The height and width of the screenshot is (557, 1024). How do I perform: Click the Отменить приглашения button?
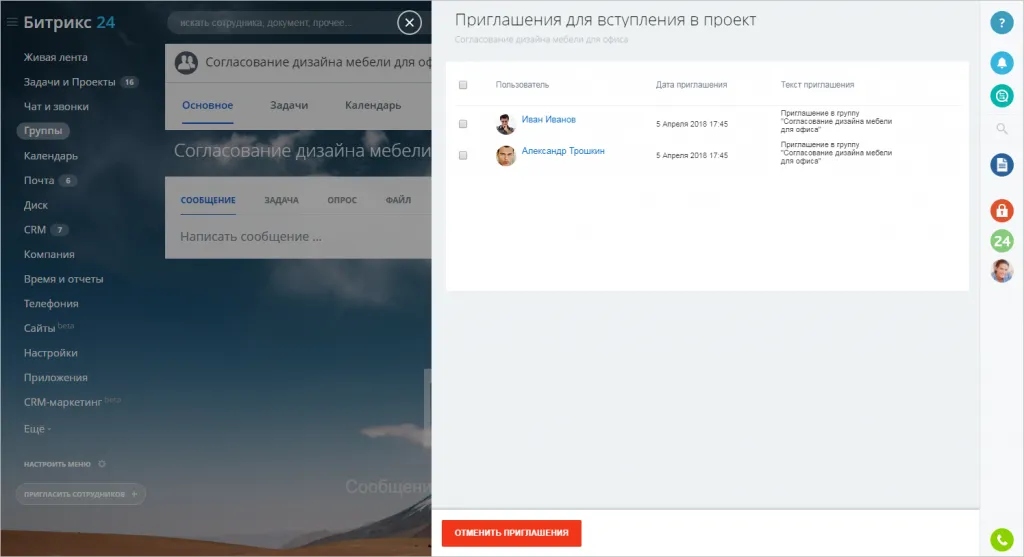tap(511, 533)
